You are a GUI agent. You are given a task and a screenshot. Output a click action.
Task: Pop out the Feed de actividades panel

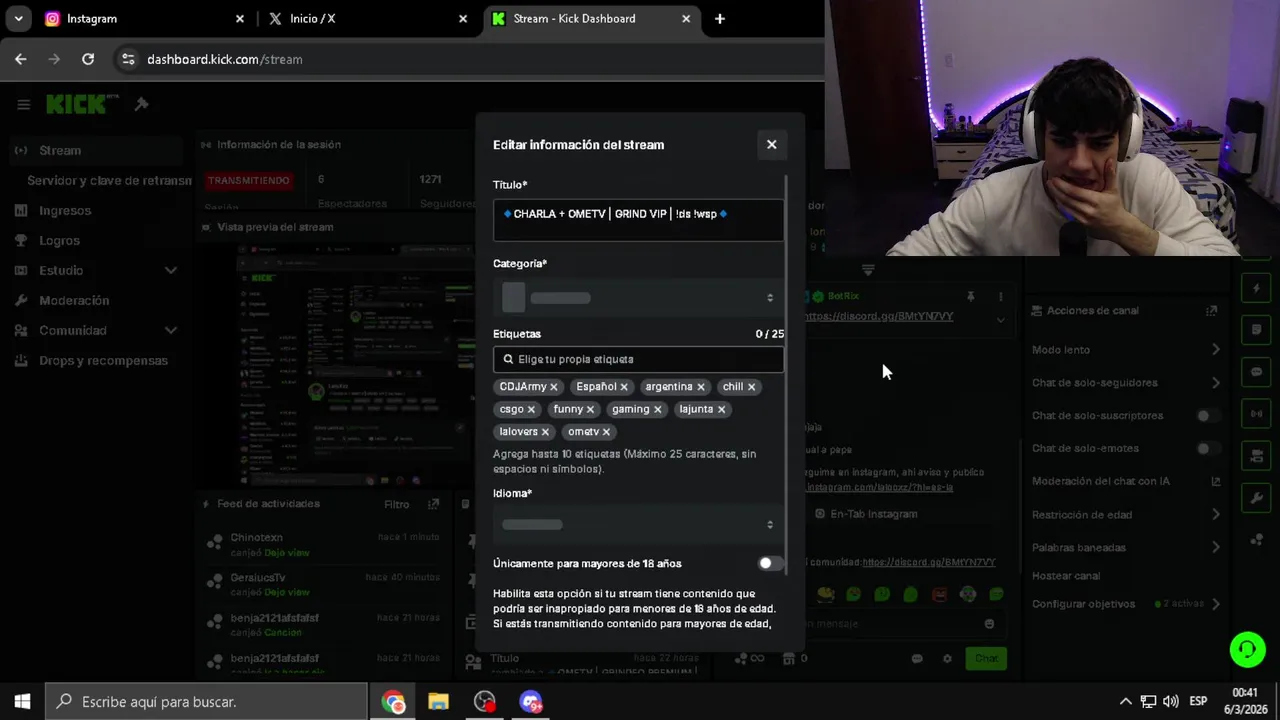click(x=433, y=505)
